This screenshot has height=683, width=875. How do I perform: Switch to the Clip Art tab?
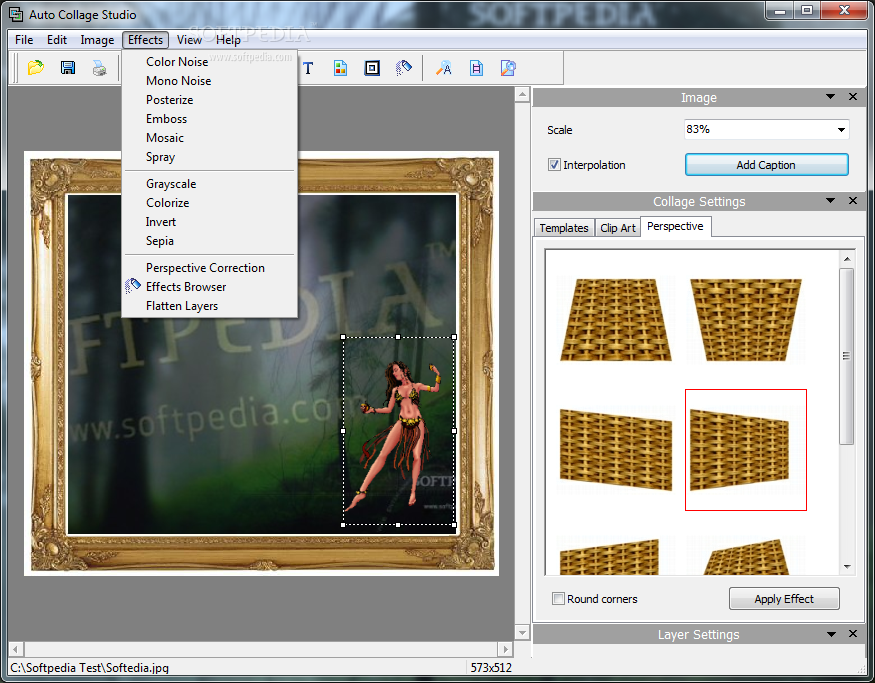pos(618,228)
